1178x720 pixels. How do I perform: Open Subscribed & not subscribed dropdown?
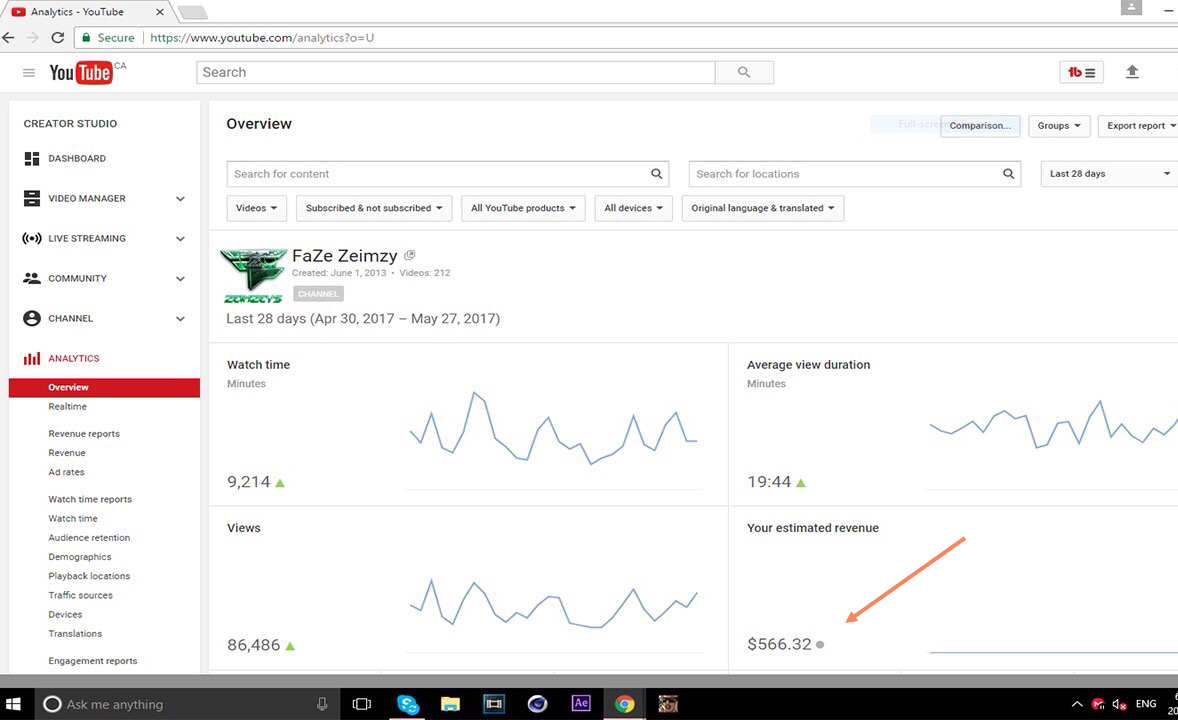click(374, 208)
